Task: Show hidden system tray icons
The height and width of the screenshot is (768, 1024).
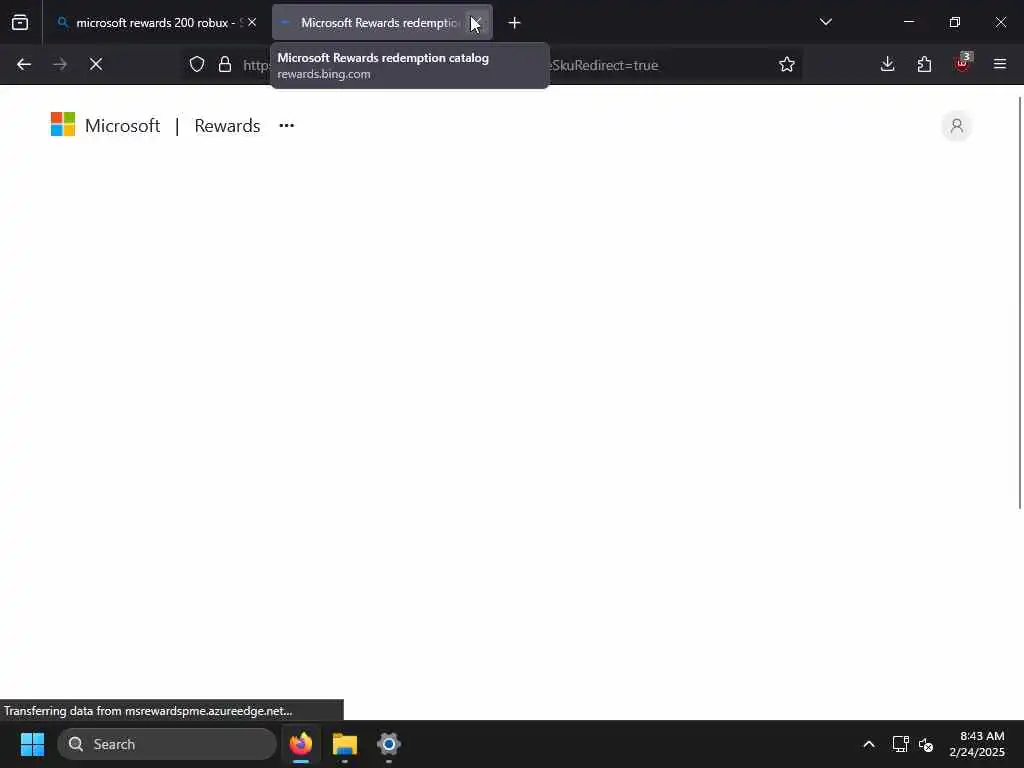Action: [869, 744]
